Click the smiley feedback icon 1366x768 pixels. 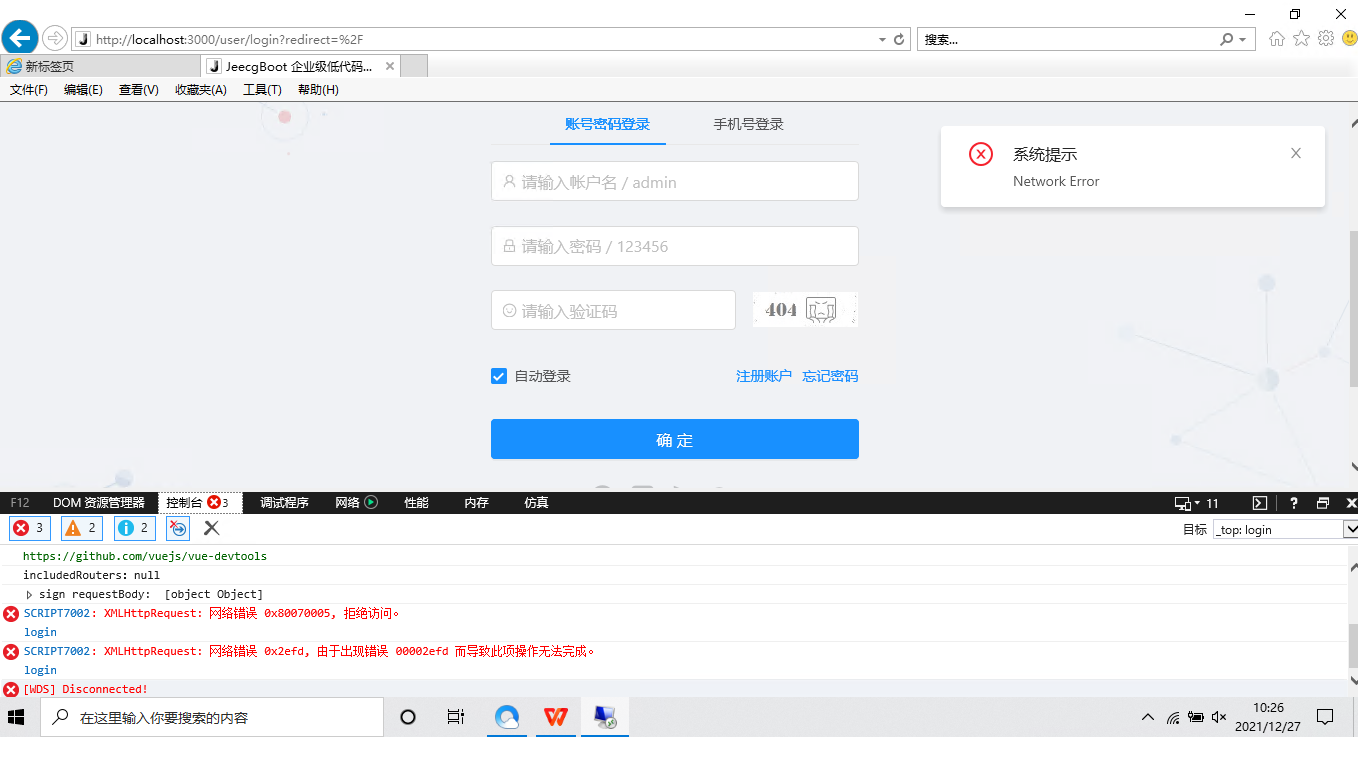coord(1350,39)
